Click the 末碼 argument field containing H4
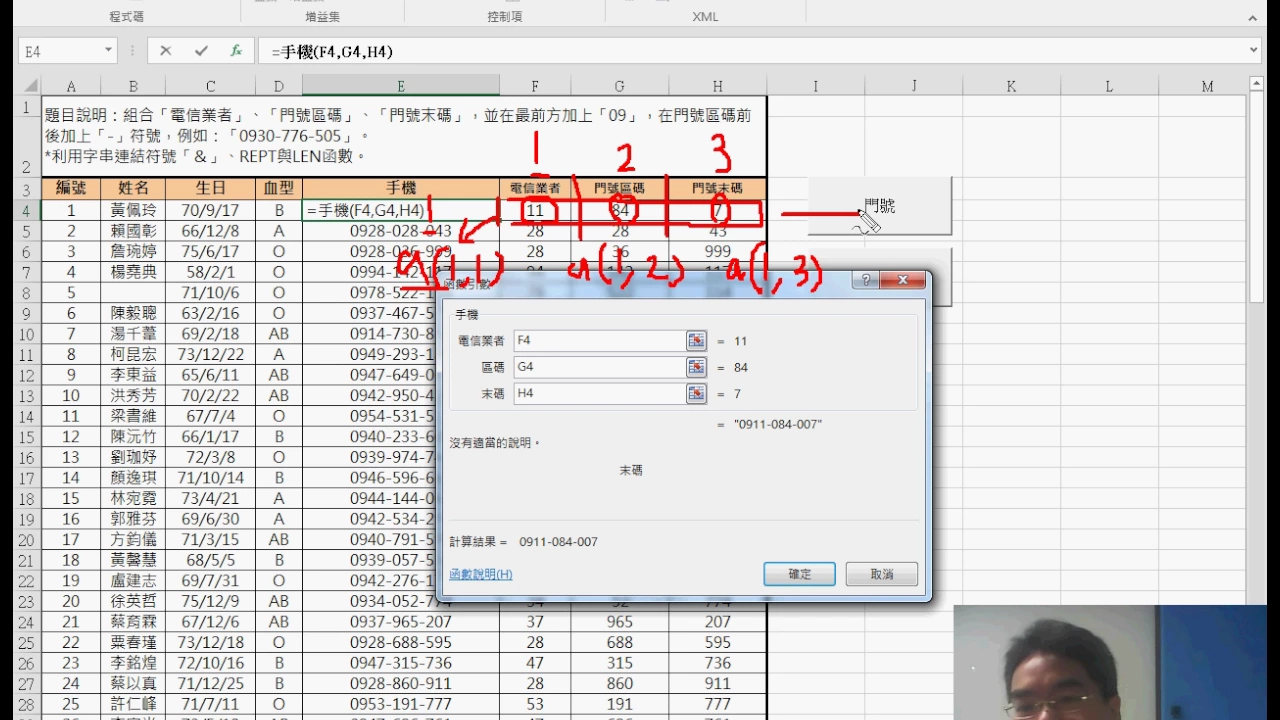This screenshot has width=1280, height=720. click(x=599, y=394)
